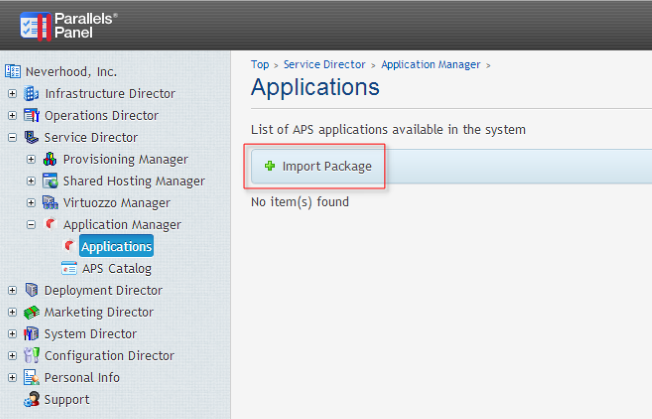The width and height of the screenshot is (652, 419).
Task: Click the Shared Hosting Manager icon
Action: pos(50,181)
